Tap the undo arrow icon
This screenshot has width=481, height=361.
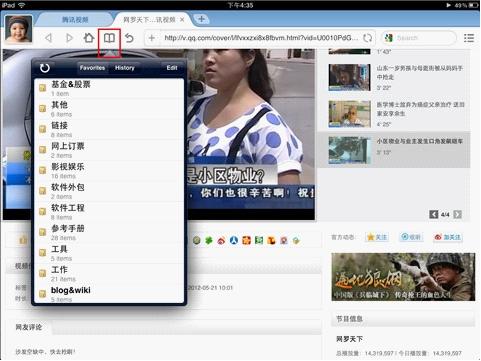tap(129, 38)
